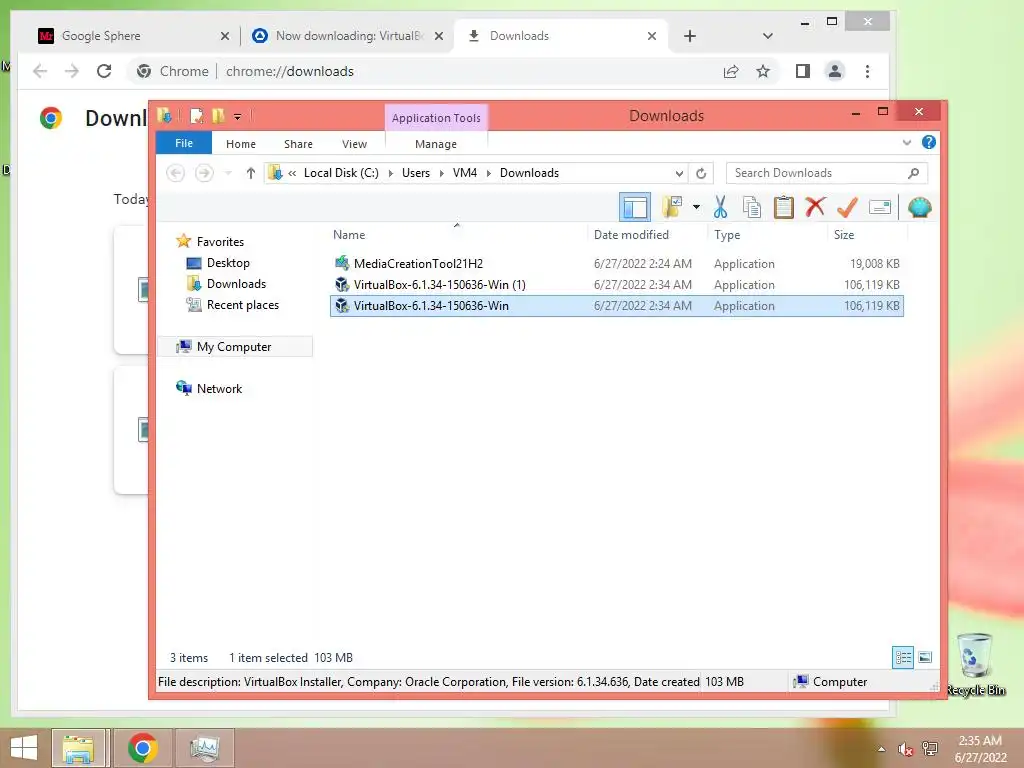The image size is (1024, 768).
Task: Click Explorer Forward navigation arrow
Action: coord(204,173)
